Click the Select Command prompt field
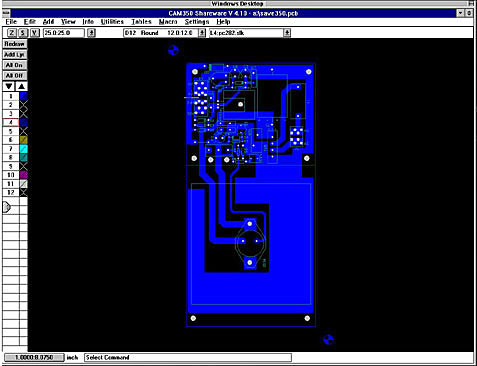Viewport: 477px width, 366px height. coord(188,357)
